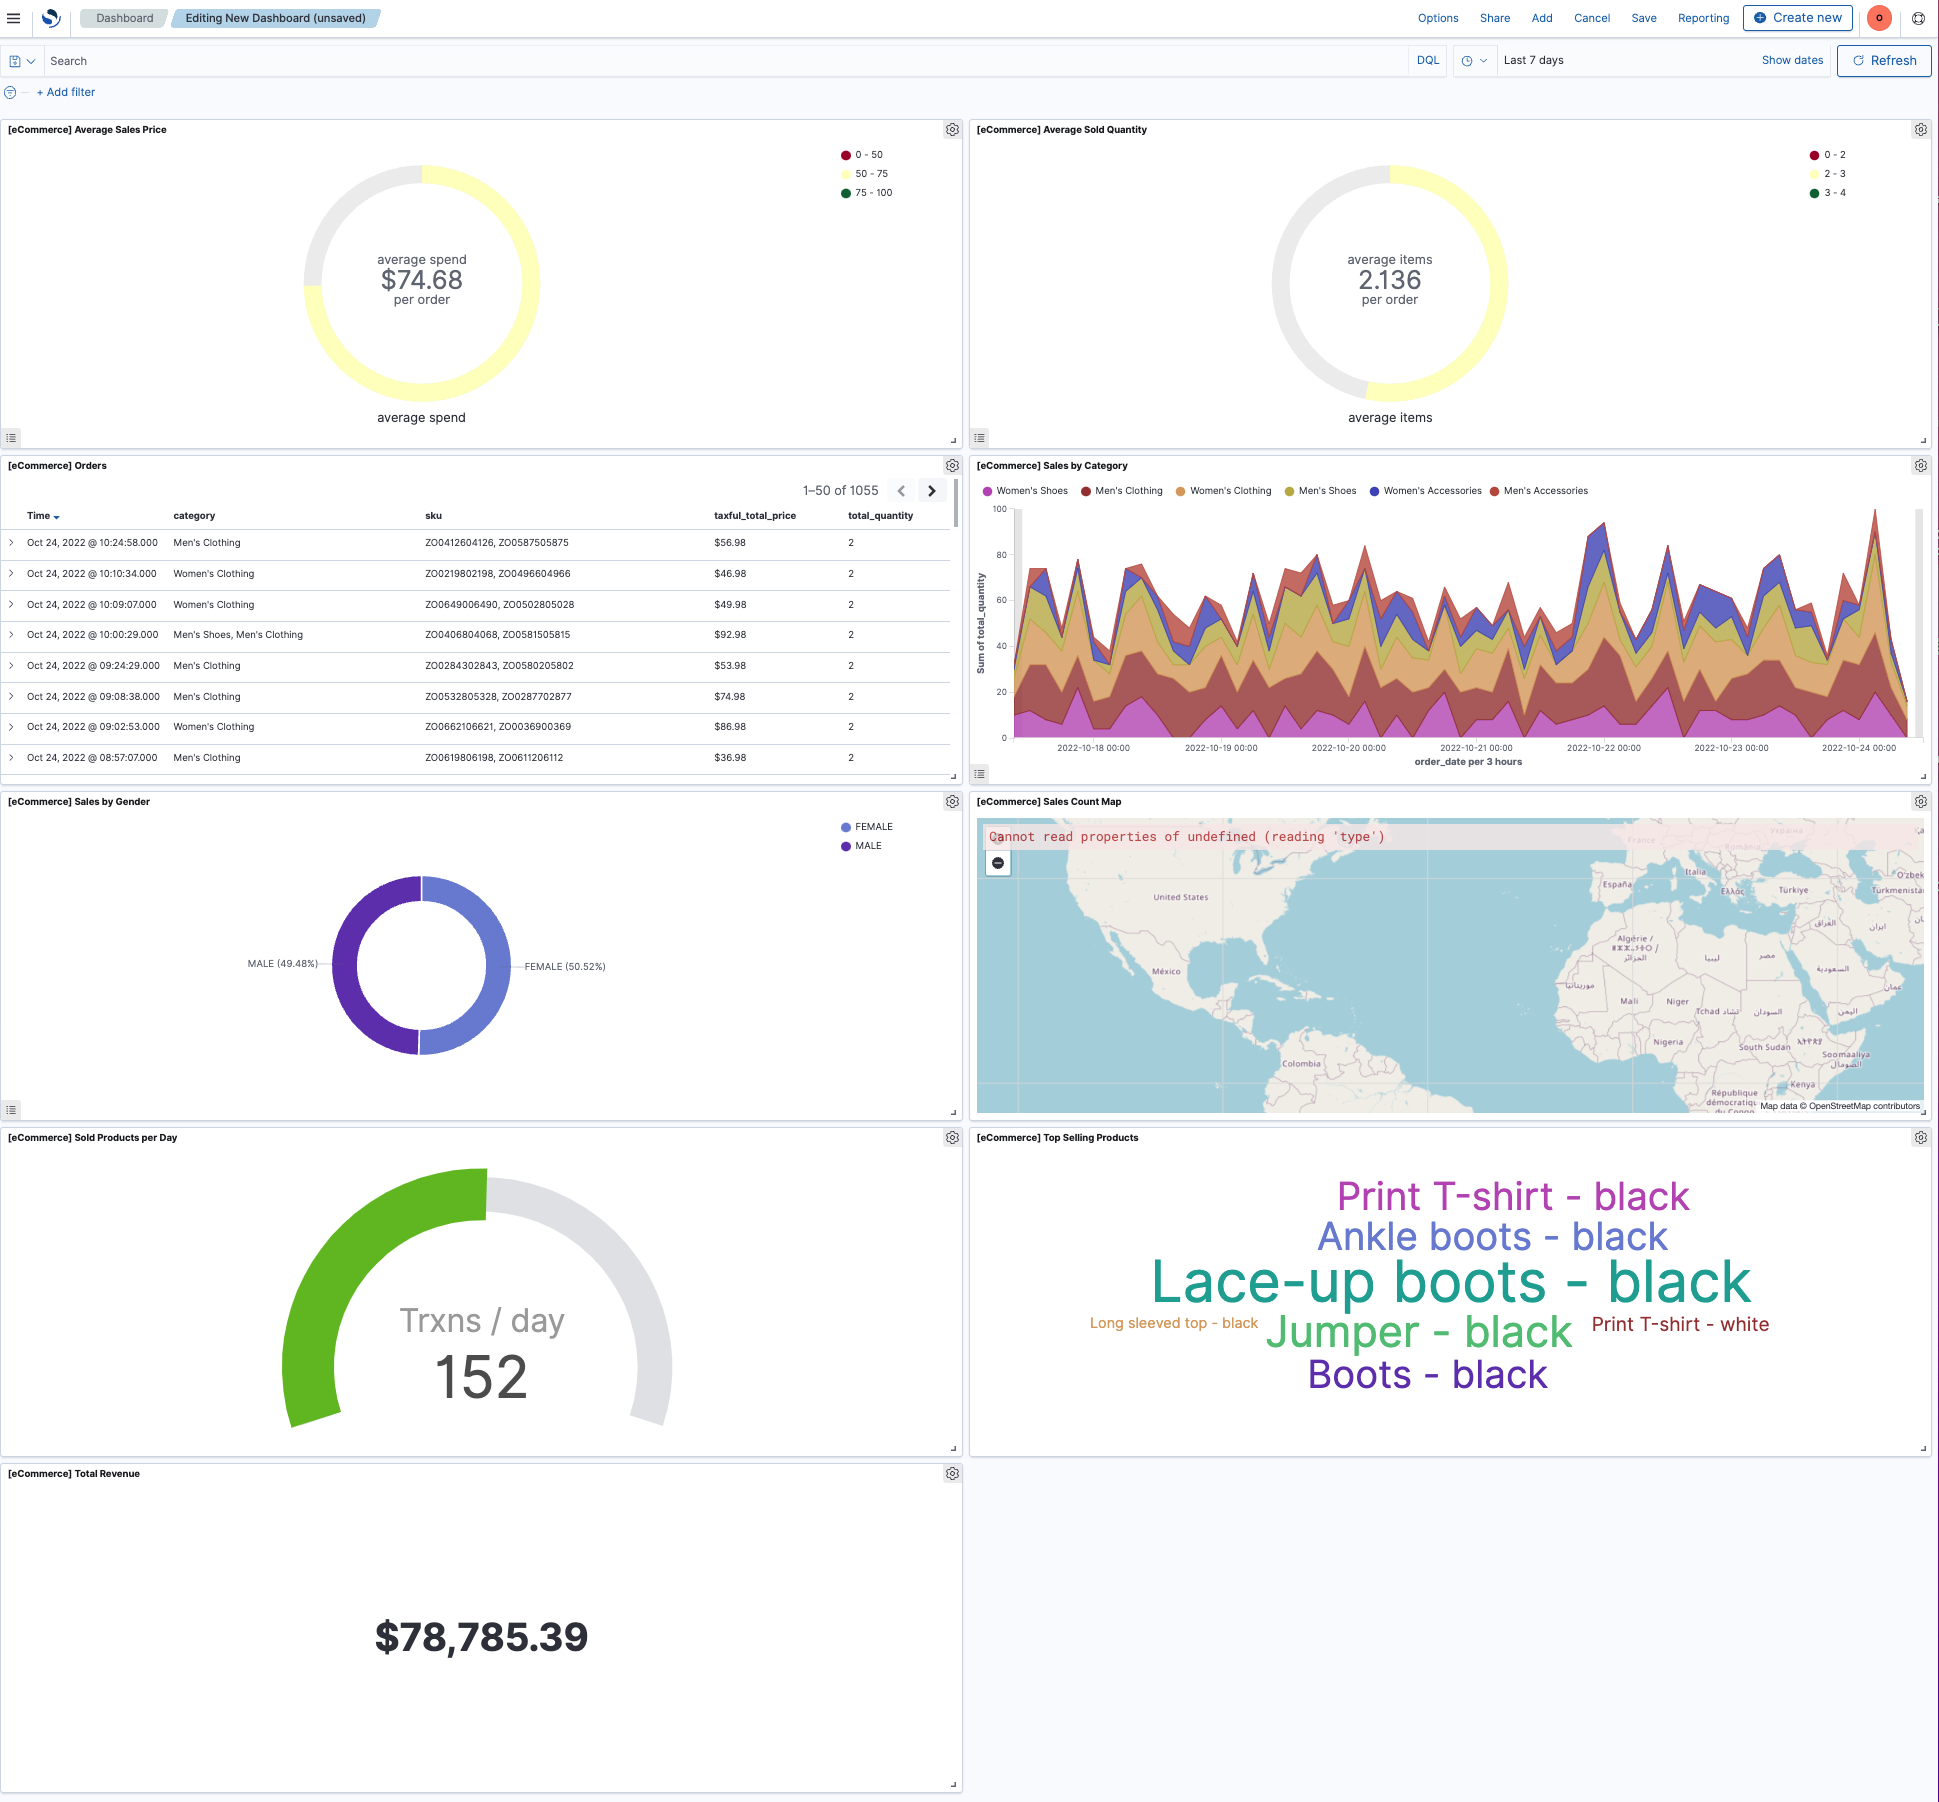This screenshot has height=1802, width=1939.
Task: Open panel options for Top Selling Products
Action: (1921, 1138)
